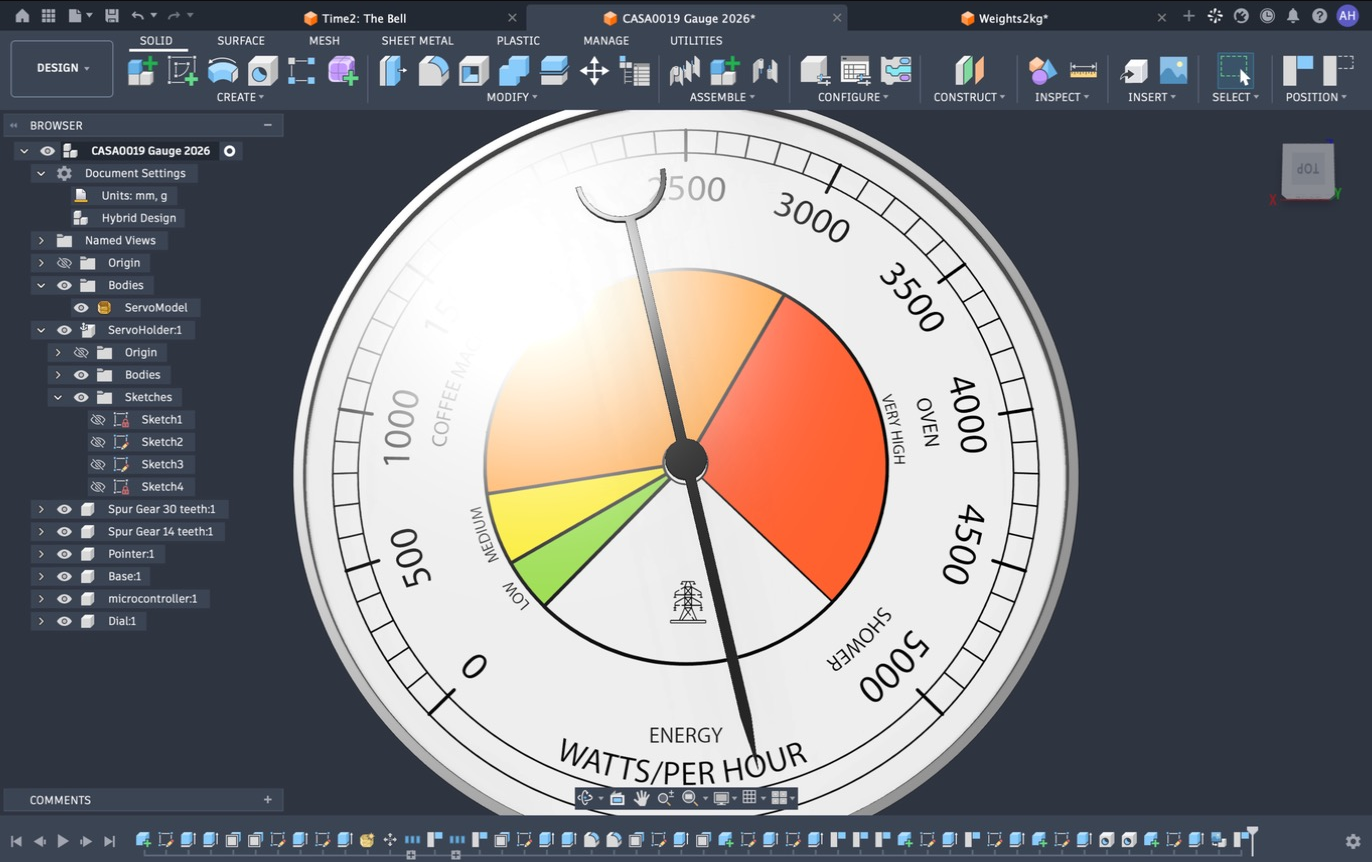Click the TOP face of the ViewCube
This screenshot has height=862, width=1372.
pos(1307,169)
